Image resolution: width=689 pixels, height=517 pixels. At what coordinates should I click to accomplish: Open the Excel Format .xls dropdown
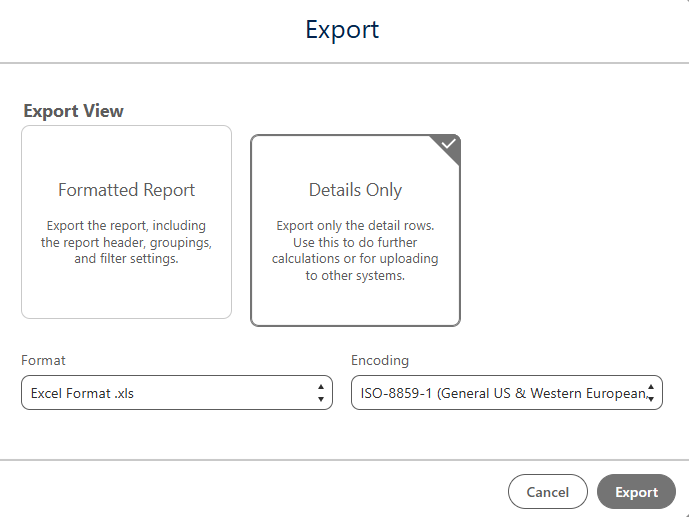177,393
